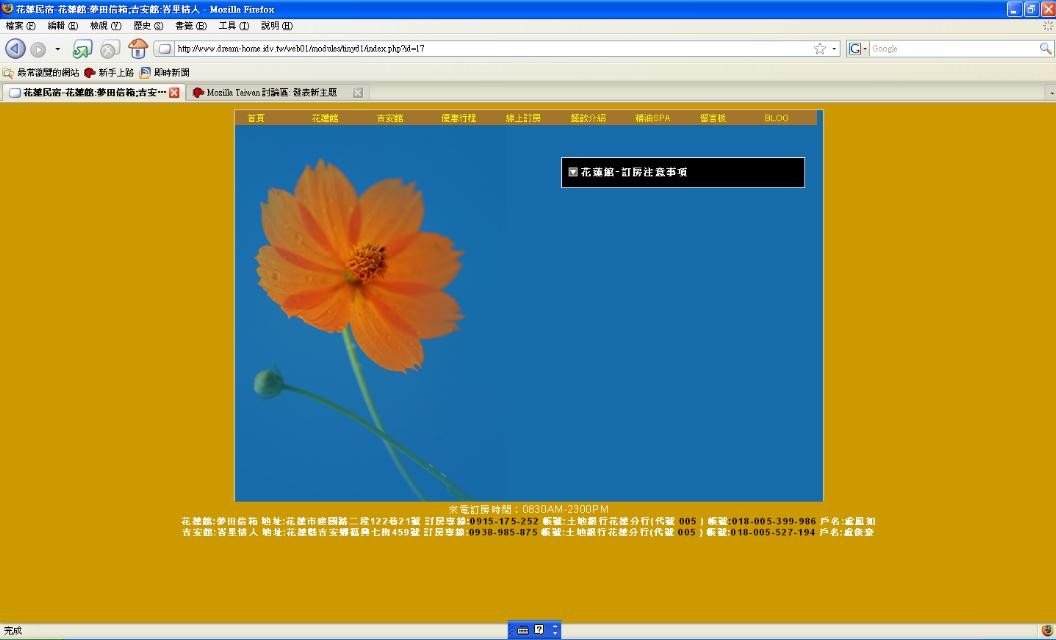
Task: Close the active 花蓮民宿 tab
Action: pyautogui.click(x=174, y=92)
